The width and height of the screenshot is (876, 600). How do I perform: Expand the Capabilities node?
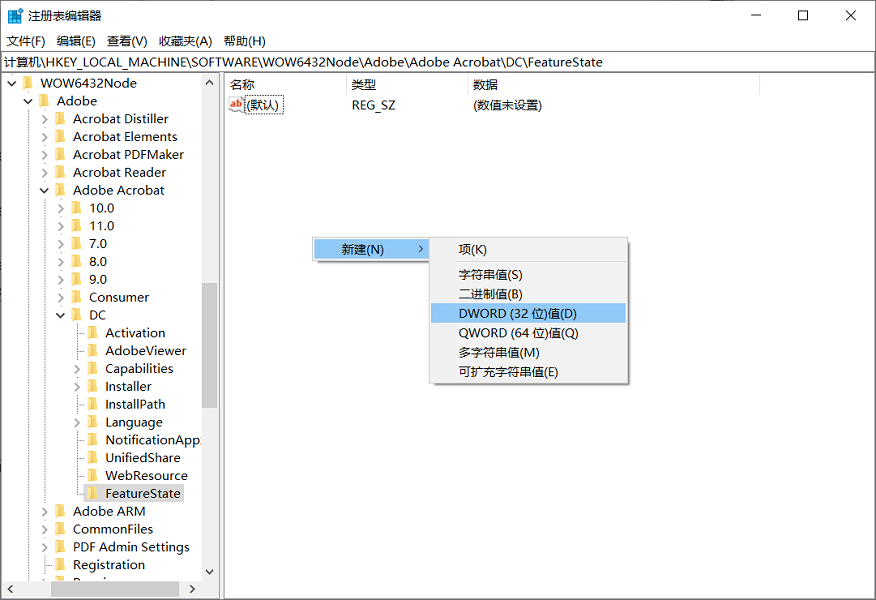pyautogui.click(x=77, y=369)
